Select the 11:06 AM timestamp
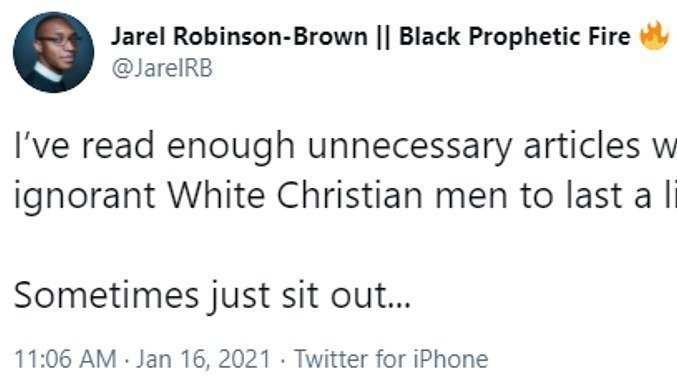The width and height of the screenshot is (677, 381). coord(65,359)
